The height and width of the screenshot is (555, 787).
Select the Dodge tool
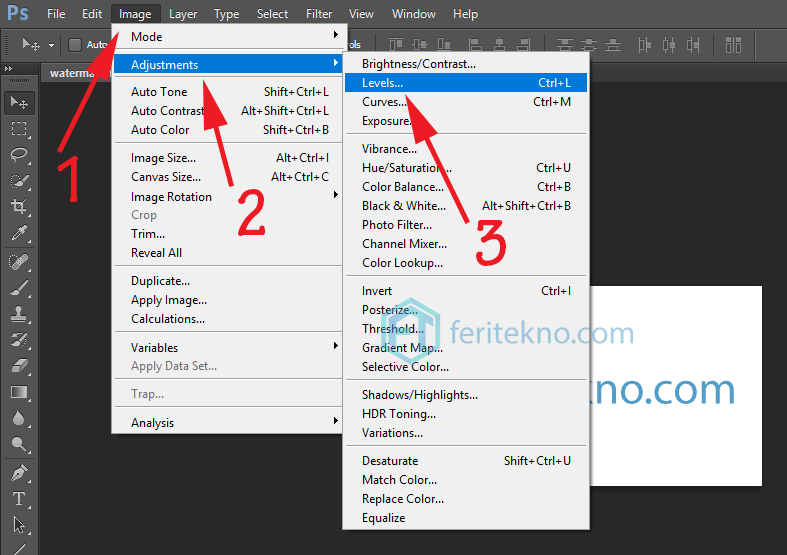19,444
